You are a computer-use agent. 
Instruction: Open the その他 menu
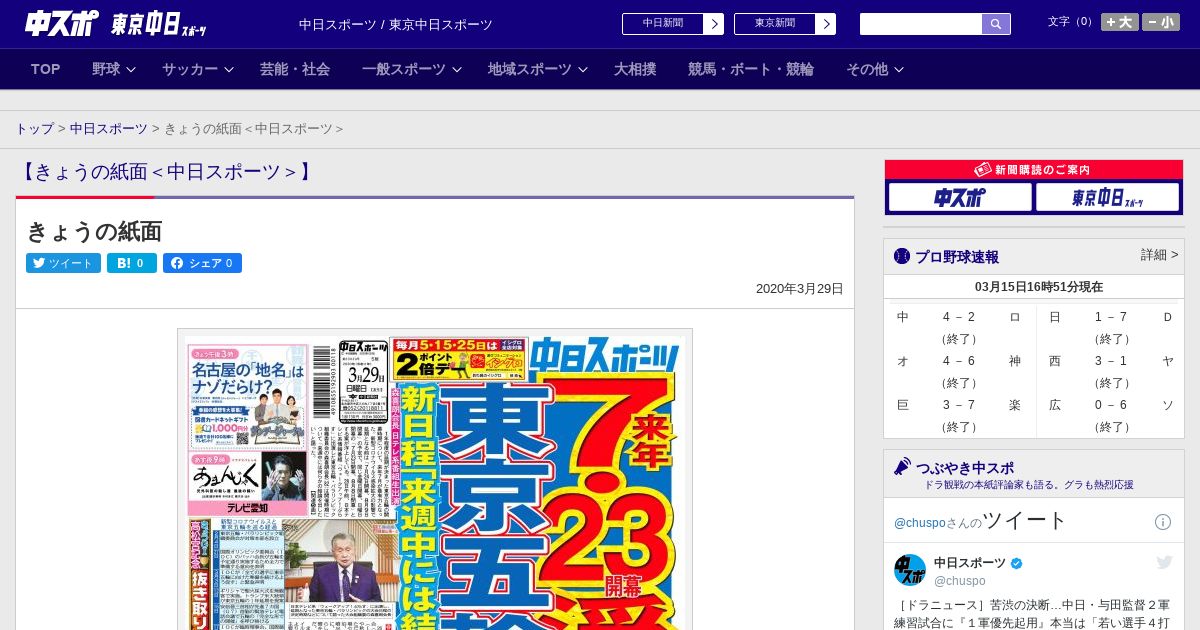867,69
